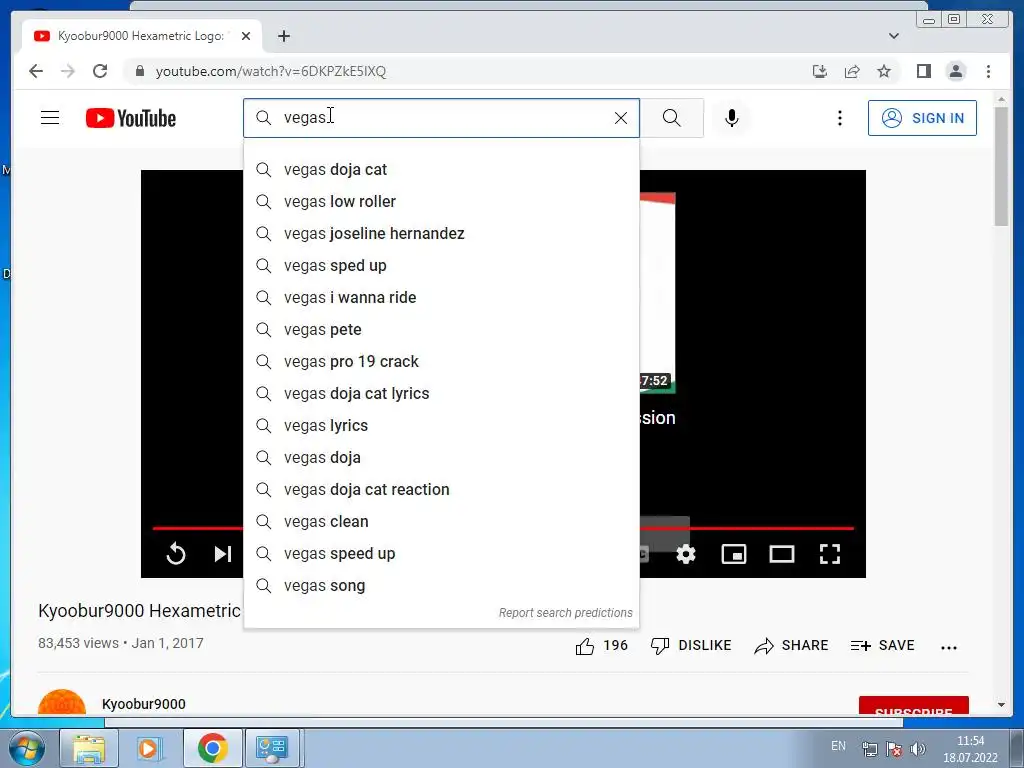Enable miniplayer mode
1024x768 pixels.
click(733, 554)
